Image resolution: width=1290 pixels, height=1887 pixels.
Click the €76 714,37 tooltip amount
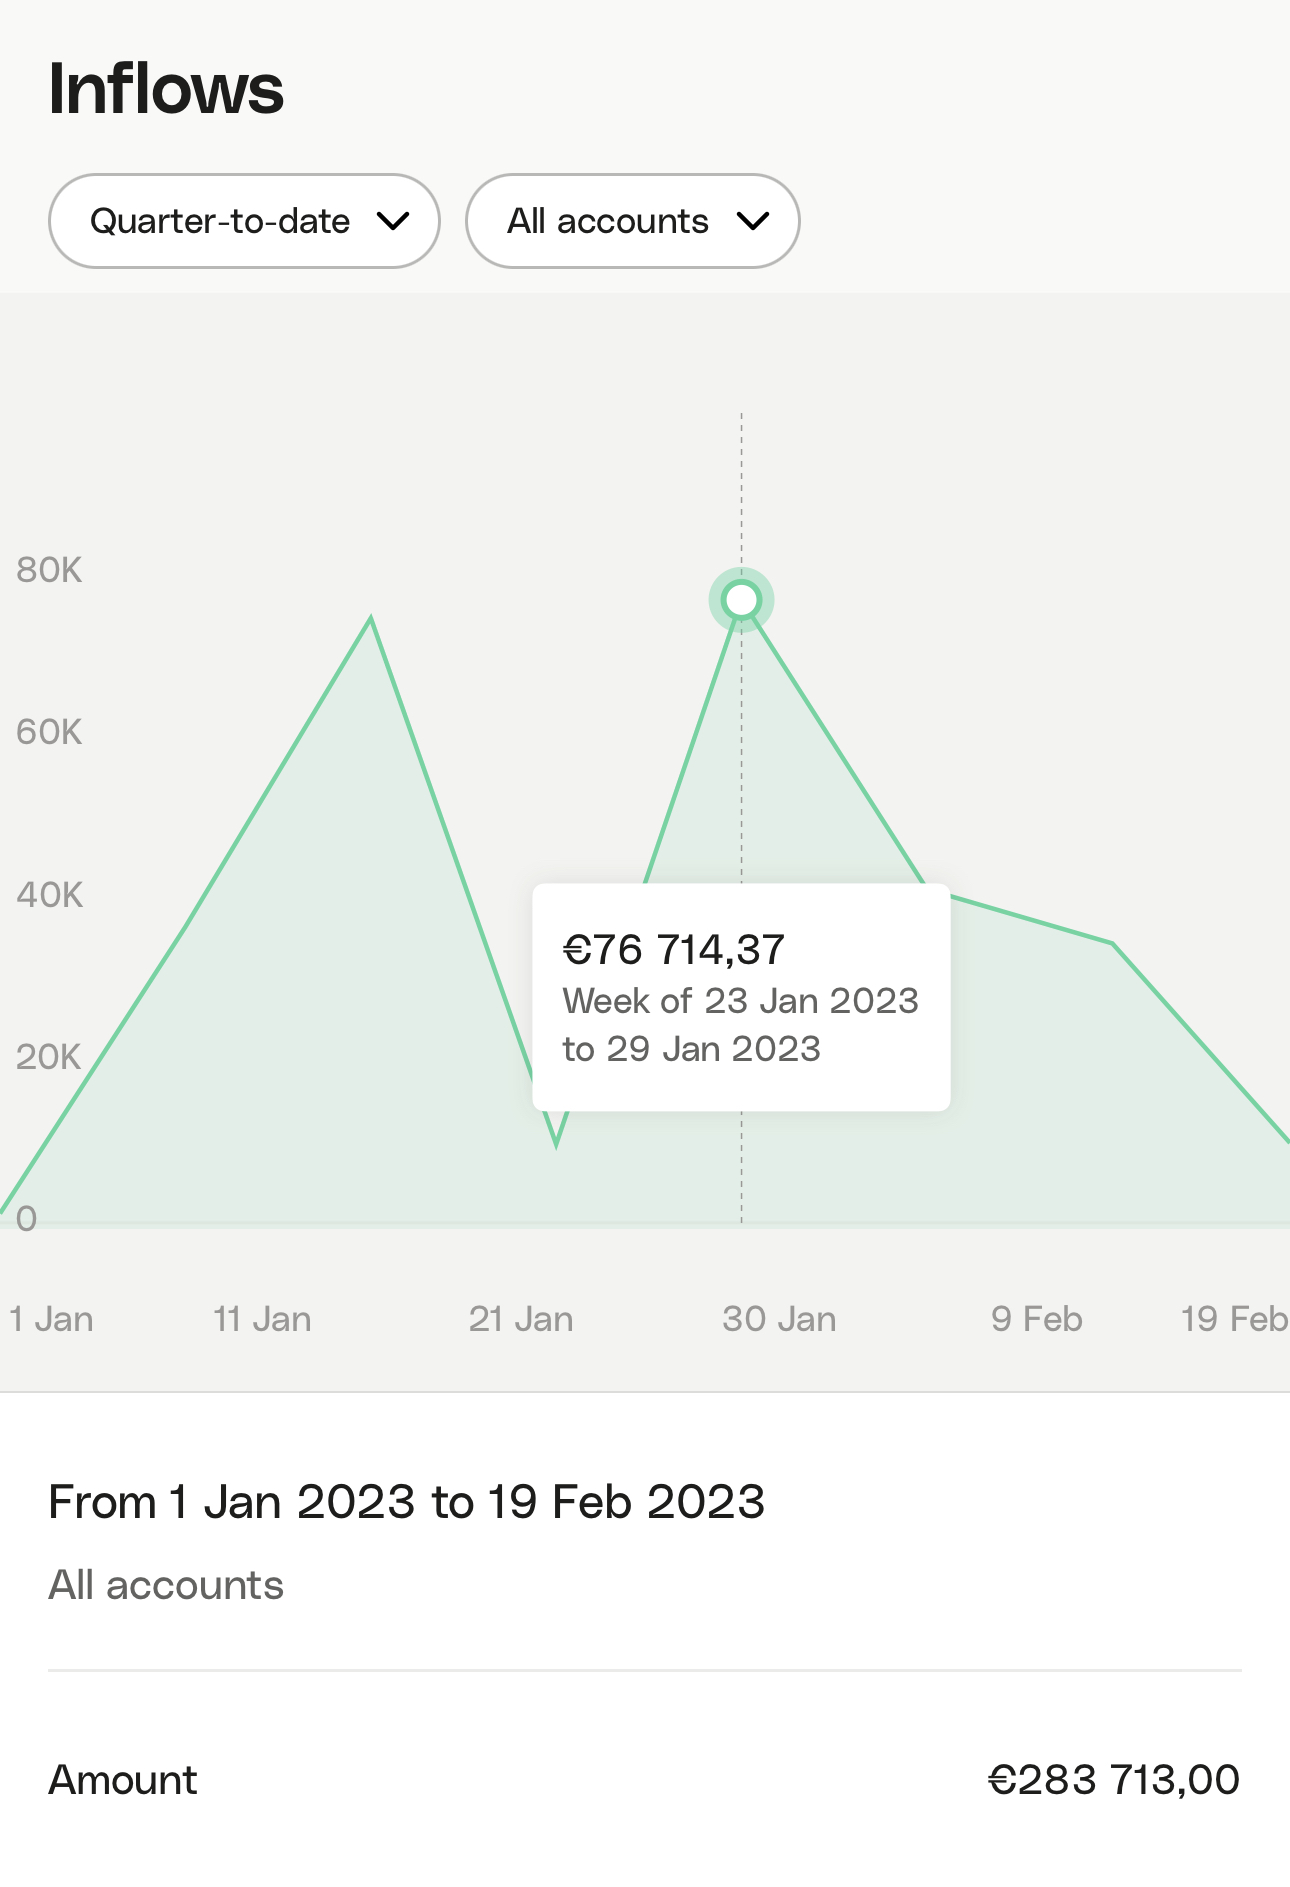(x=674, y=950)
